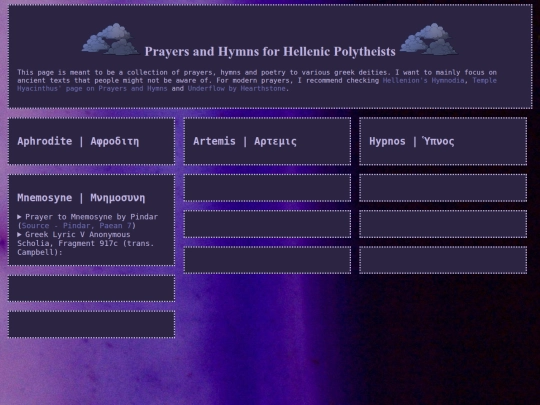Viewport: 540px width, 405px height.
Task: Click the Aphrodite | Αφροδιτη heading
Action: click(78, 142)
